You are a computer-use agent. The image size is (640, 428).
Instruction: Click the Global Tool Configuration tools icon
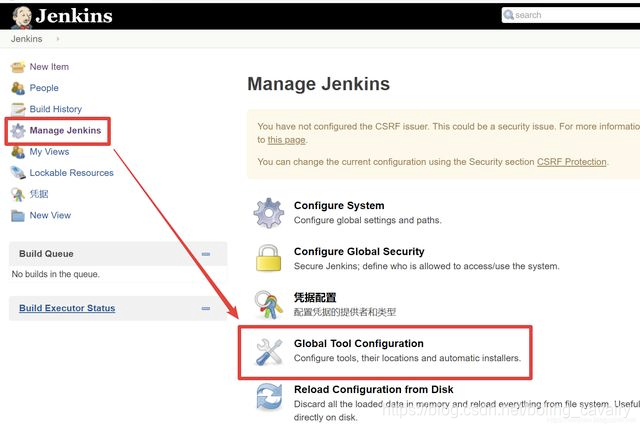coord(269,351)
